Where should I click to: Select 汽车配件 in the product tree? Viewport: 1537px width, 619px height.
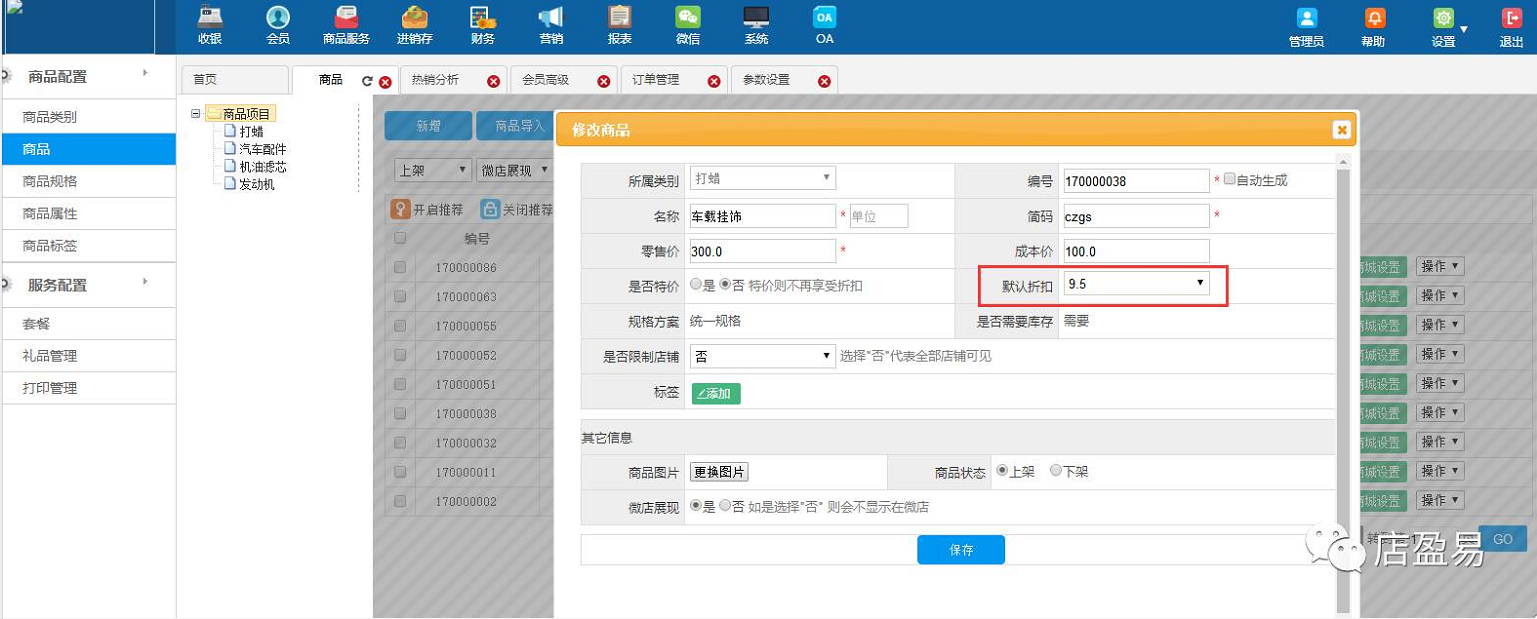click(x=262, y=149)
